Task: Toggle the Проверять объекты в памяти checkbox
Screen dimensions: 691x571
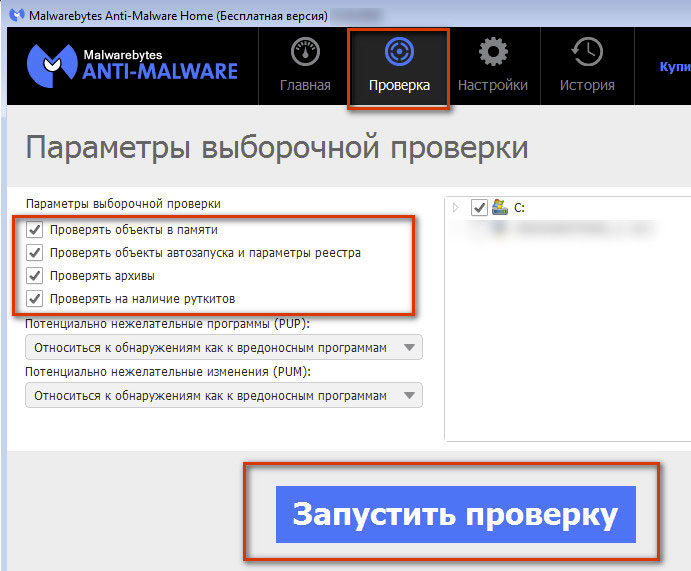Action: coord(36,230)
